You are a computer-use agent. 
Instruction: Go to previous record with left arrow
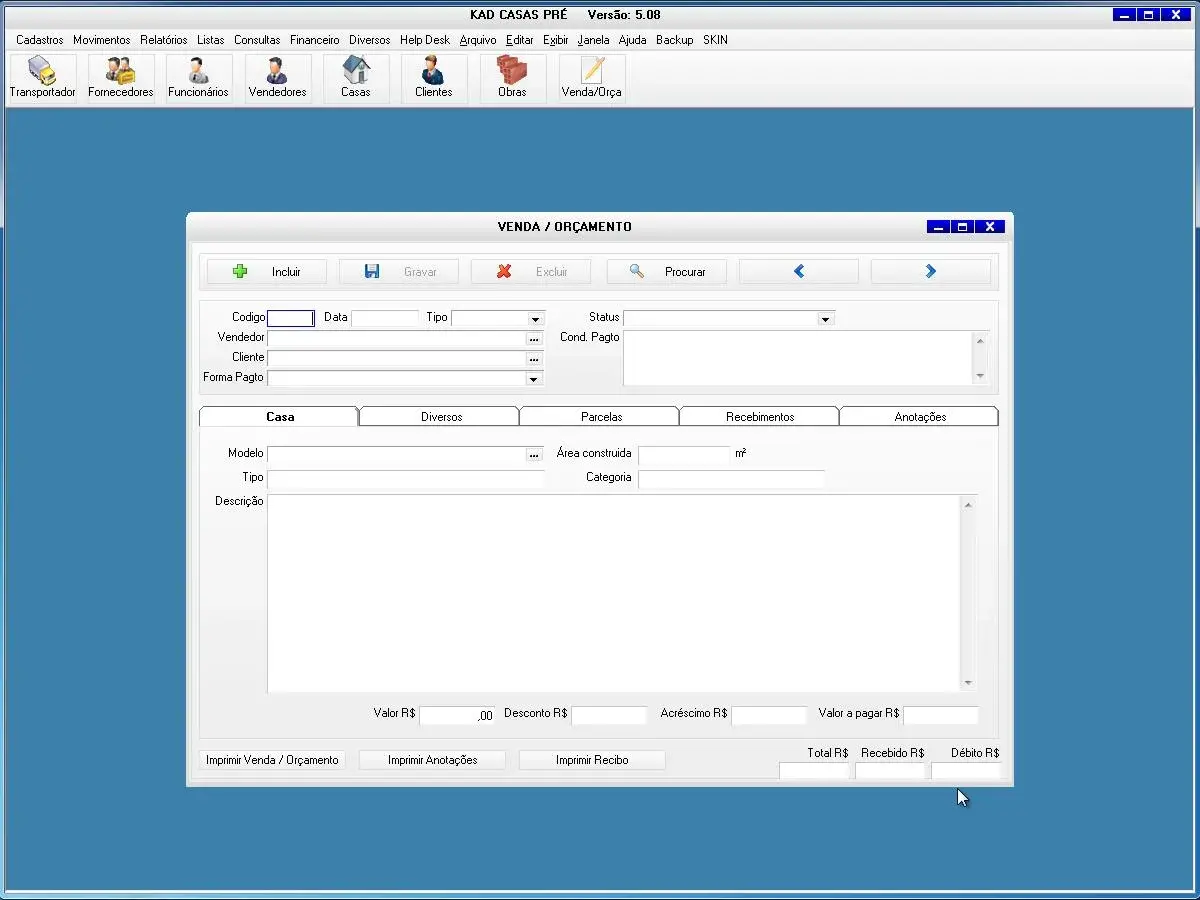pyautogui.click(x=798, y=272)
